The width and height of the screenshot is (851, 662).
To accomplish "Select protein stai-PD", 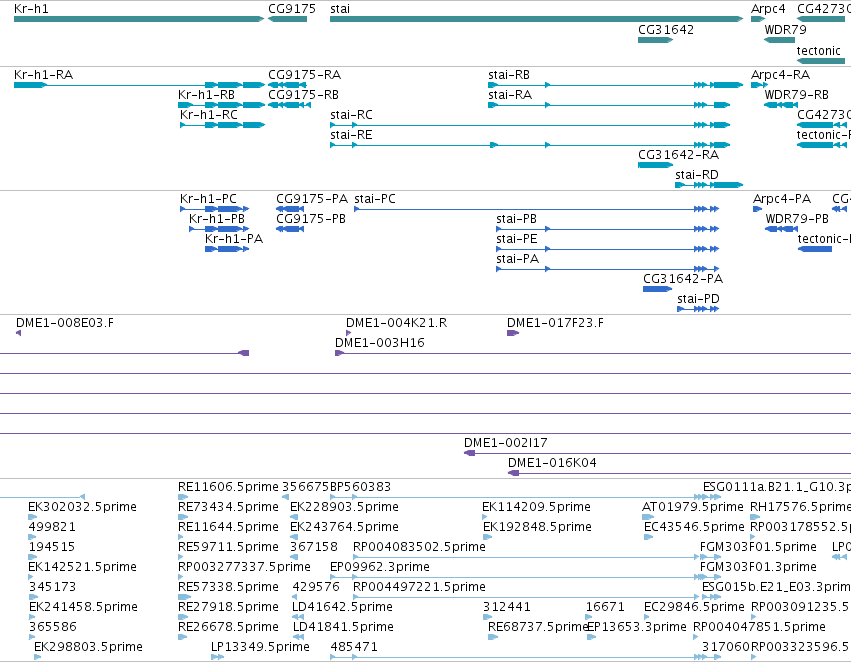I will (x=698, y=309).
